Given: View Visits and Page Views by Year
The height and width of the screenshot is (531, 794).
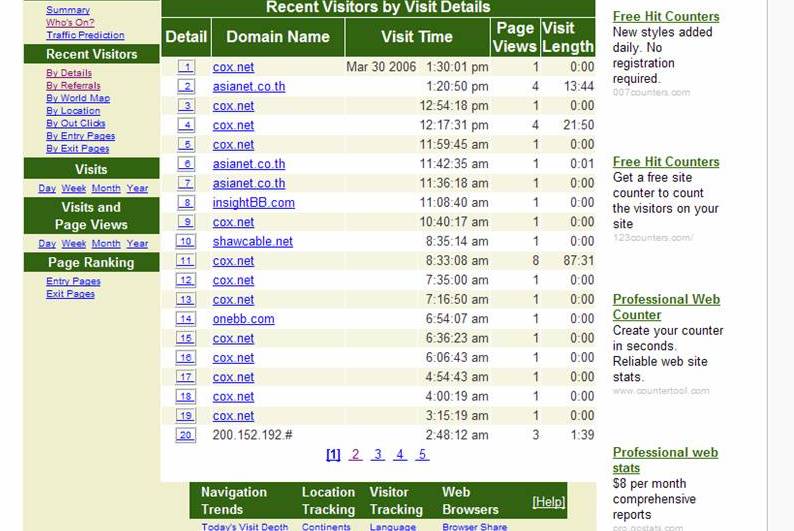Looking at the screenshot, I should [x=137, y=243].
